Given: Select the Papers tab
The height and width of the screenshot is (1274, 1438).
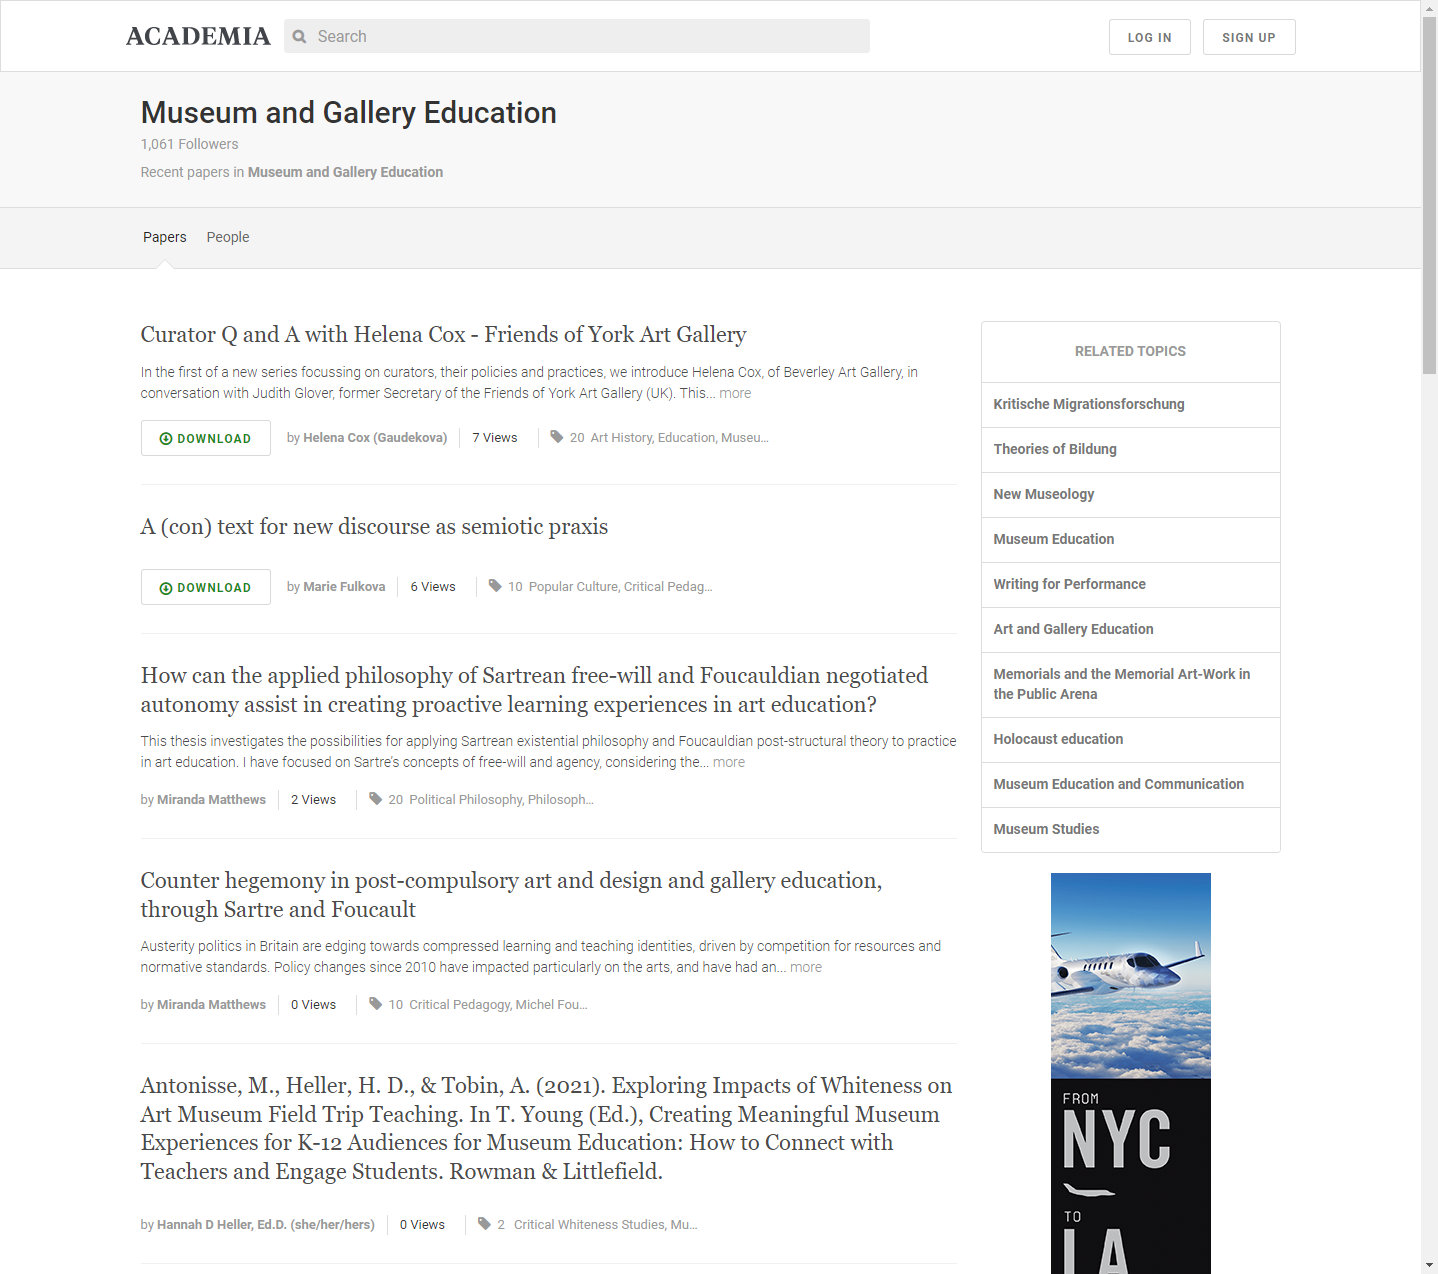Looking at the screenshot, I should coord(165,237).
